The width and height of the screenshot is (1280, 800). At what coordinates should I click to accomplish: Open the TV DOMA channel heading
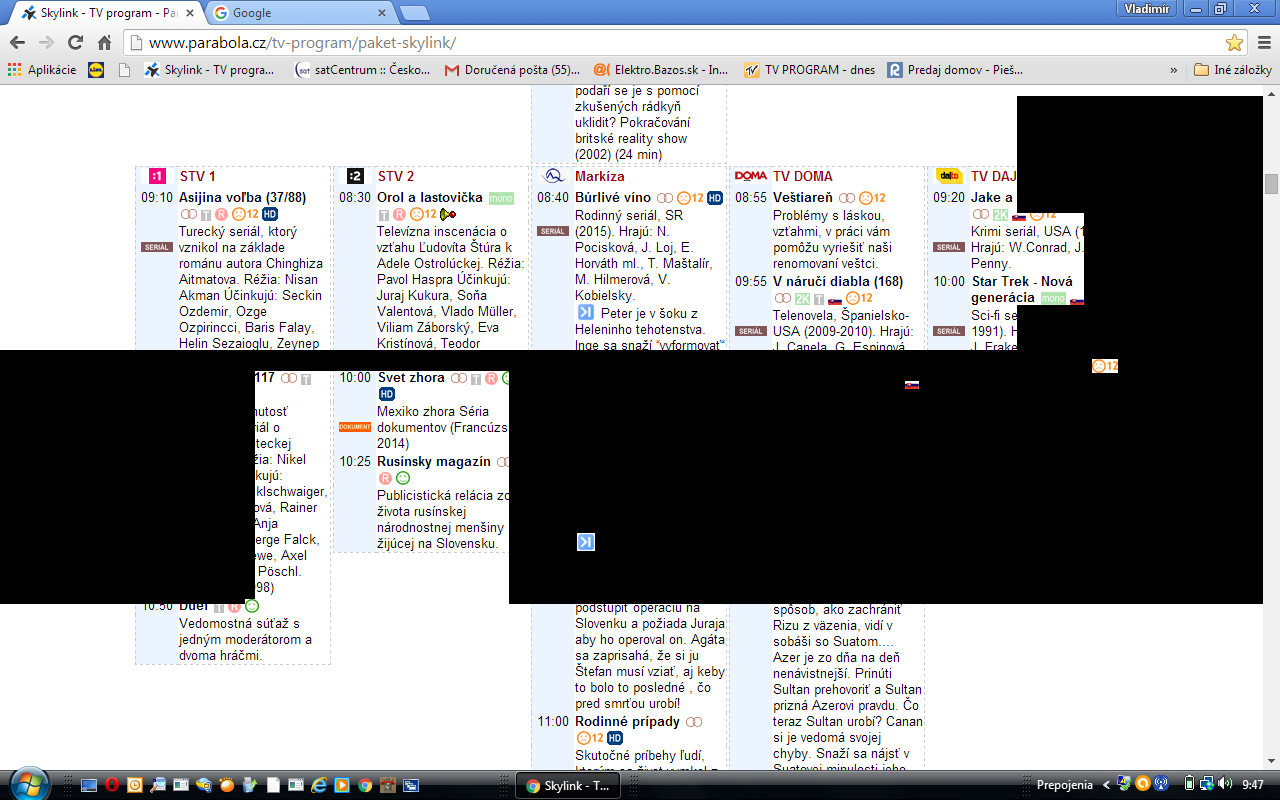click(803, 176)
